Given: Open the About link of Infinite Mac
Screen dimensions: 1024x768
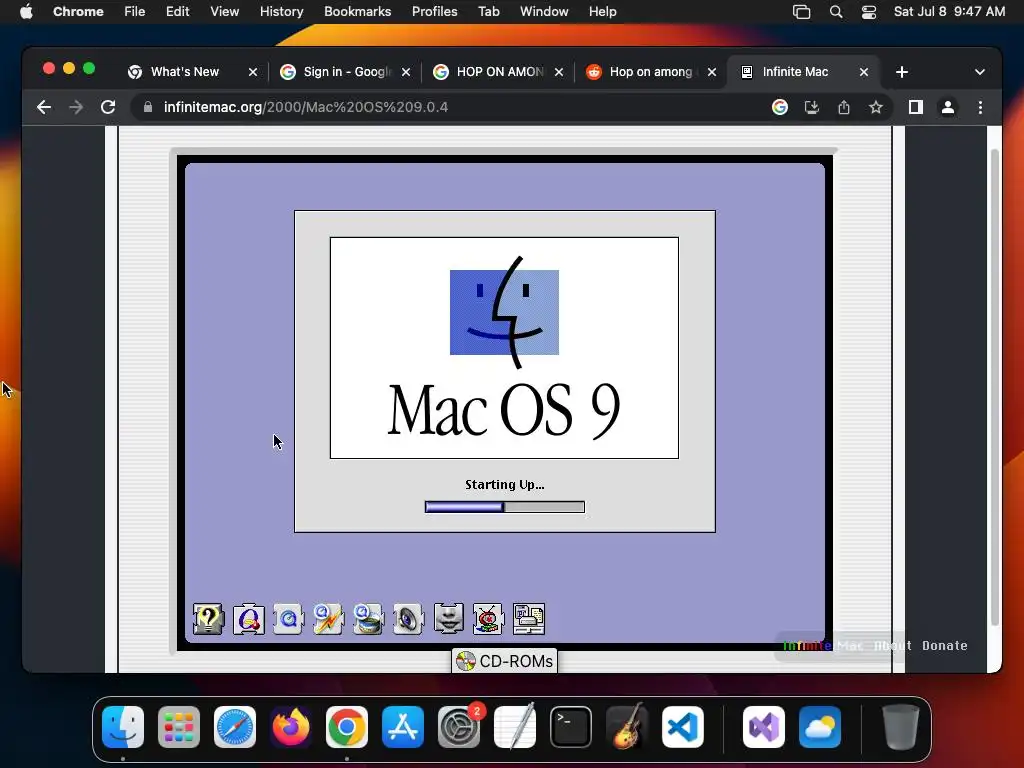Looking at the screenshot, I should (x=893, y=645).
